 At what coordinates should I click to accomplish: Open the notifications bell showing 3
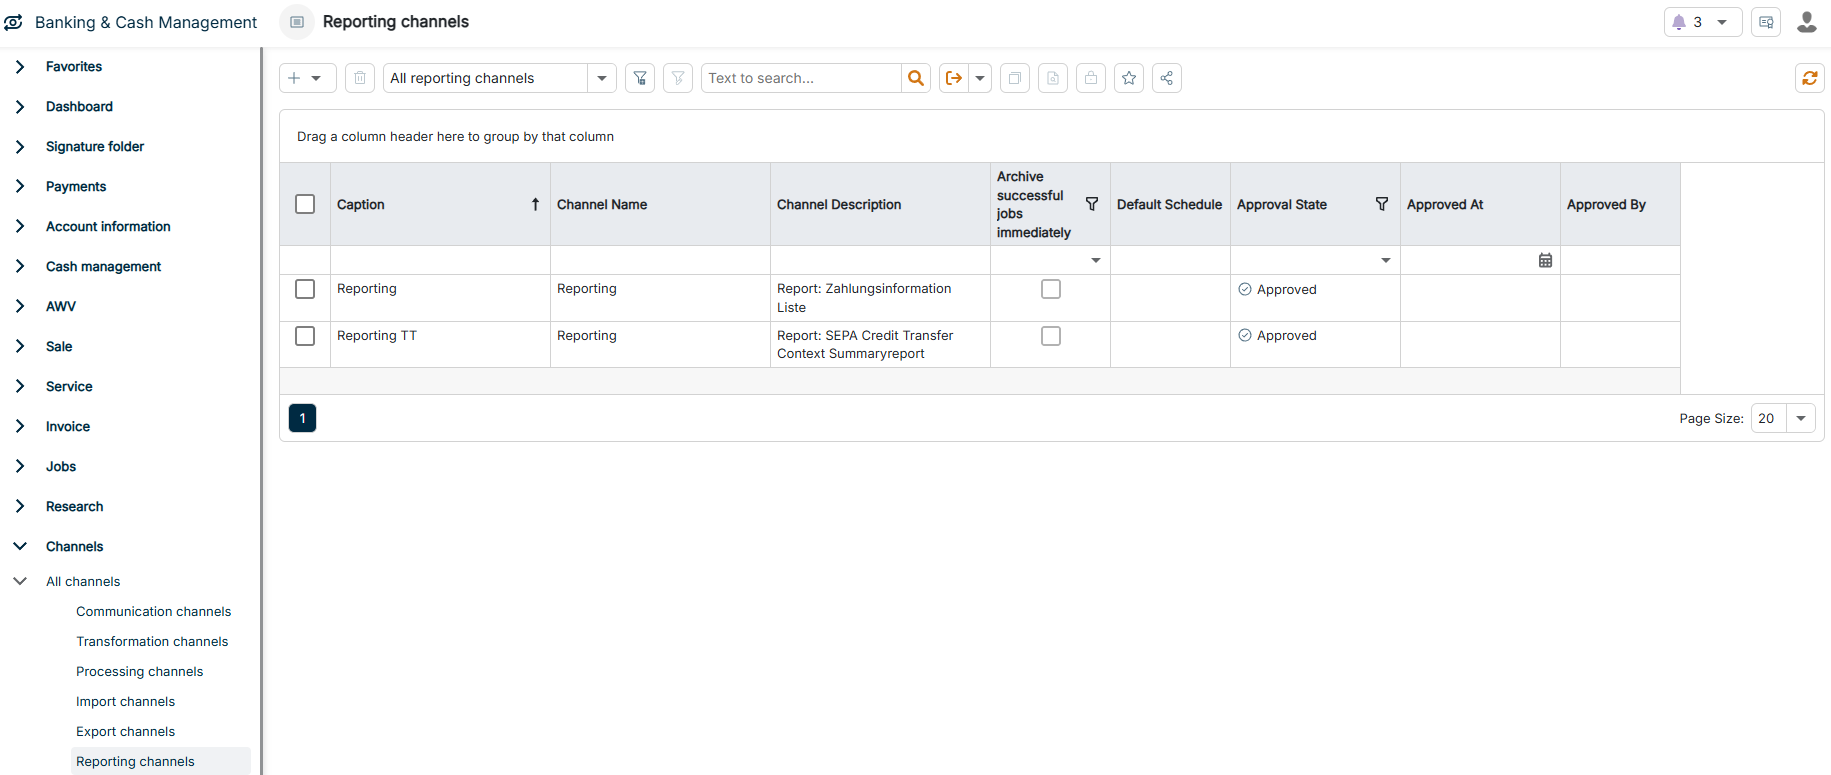1679,22
